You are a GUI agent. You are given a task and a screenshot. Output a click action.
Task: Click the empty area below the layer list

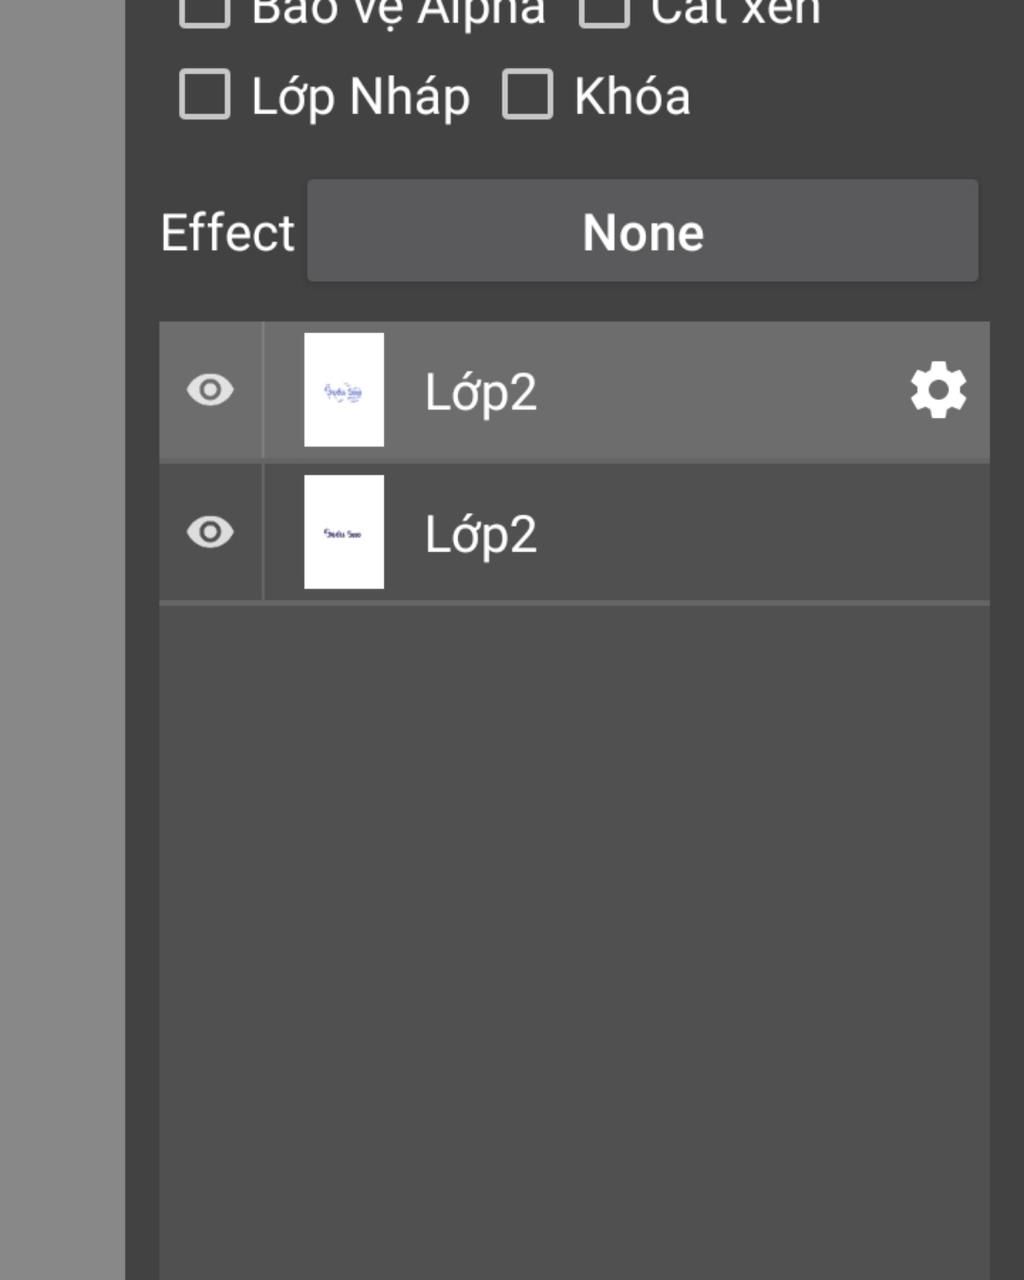[x=574, y=900]
